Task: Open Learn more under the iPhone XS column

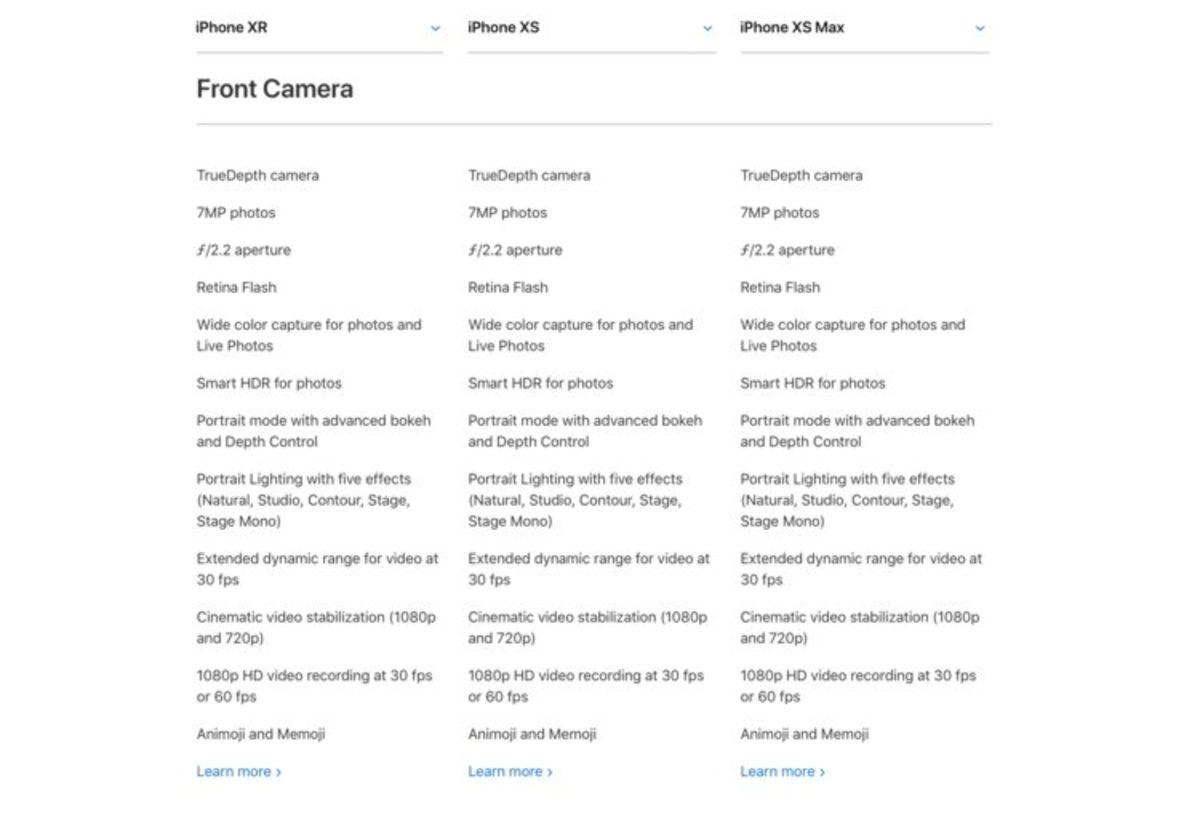Action: pos(506,771)
